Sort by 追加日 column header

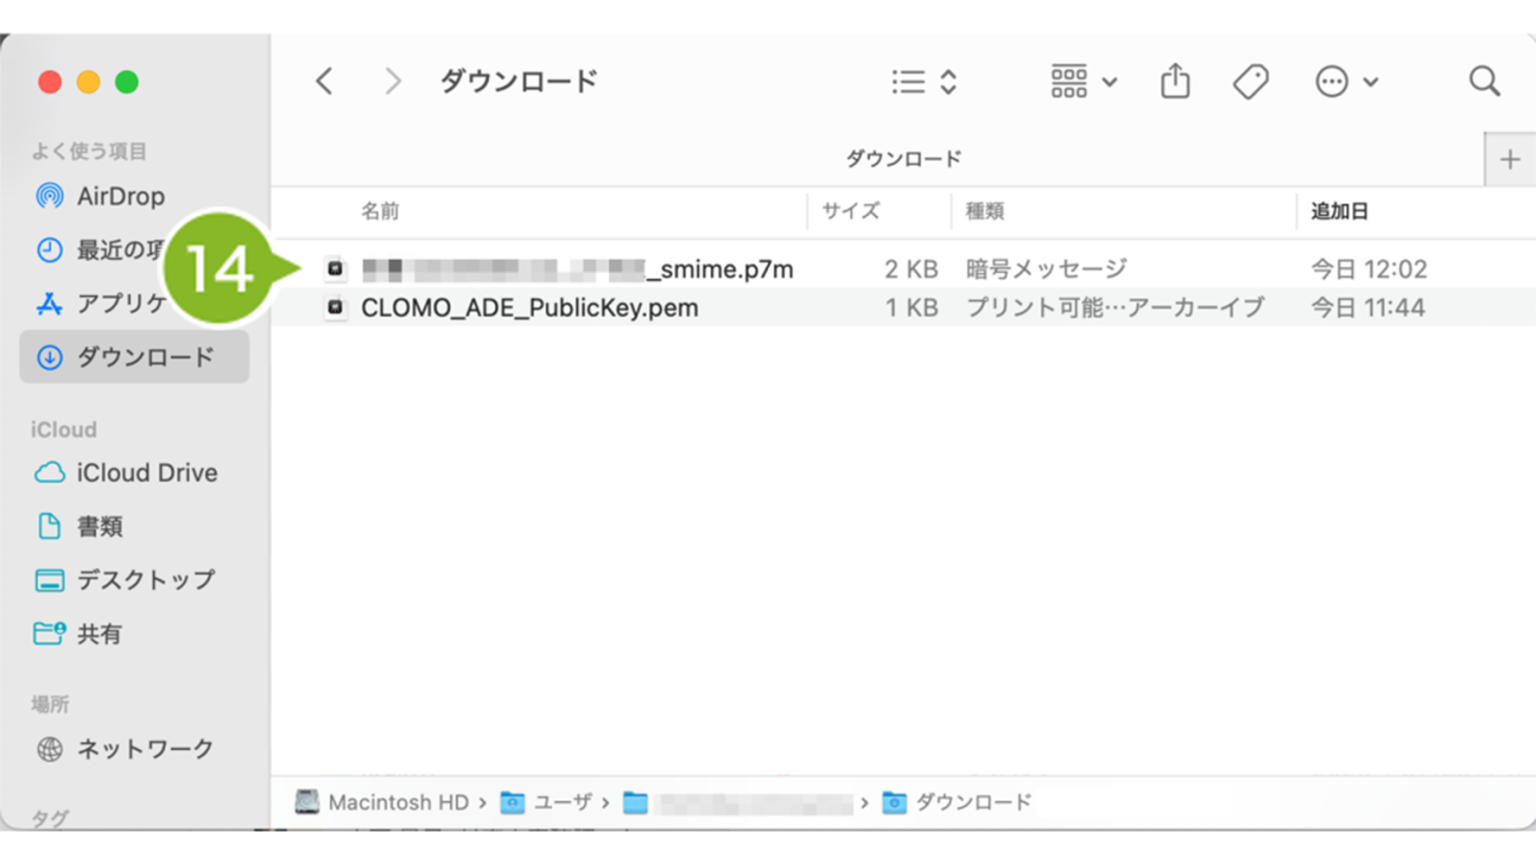click(x=1339, y=211)
